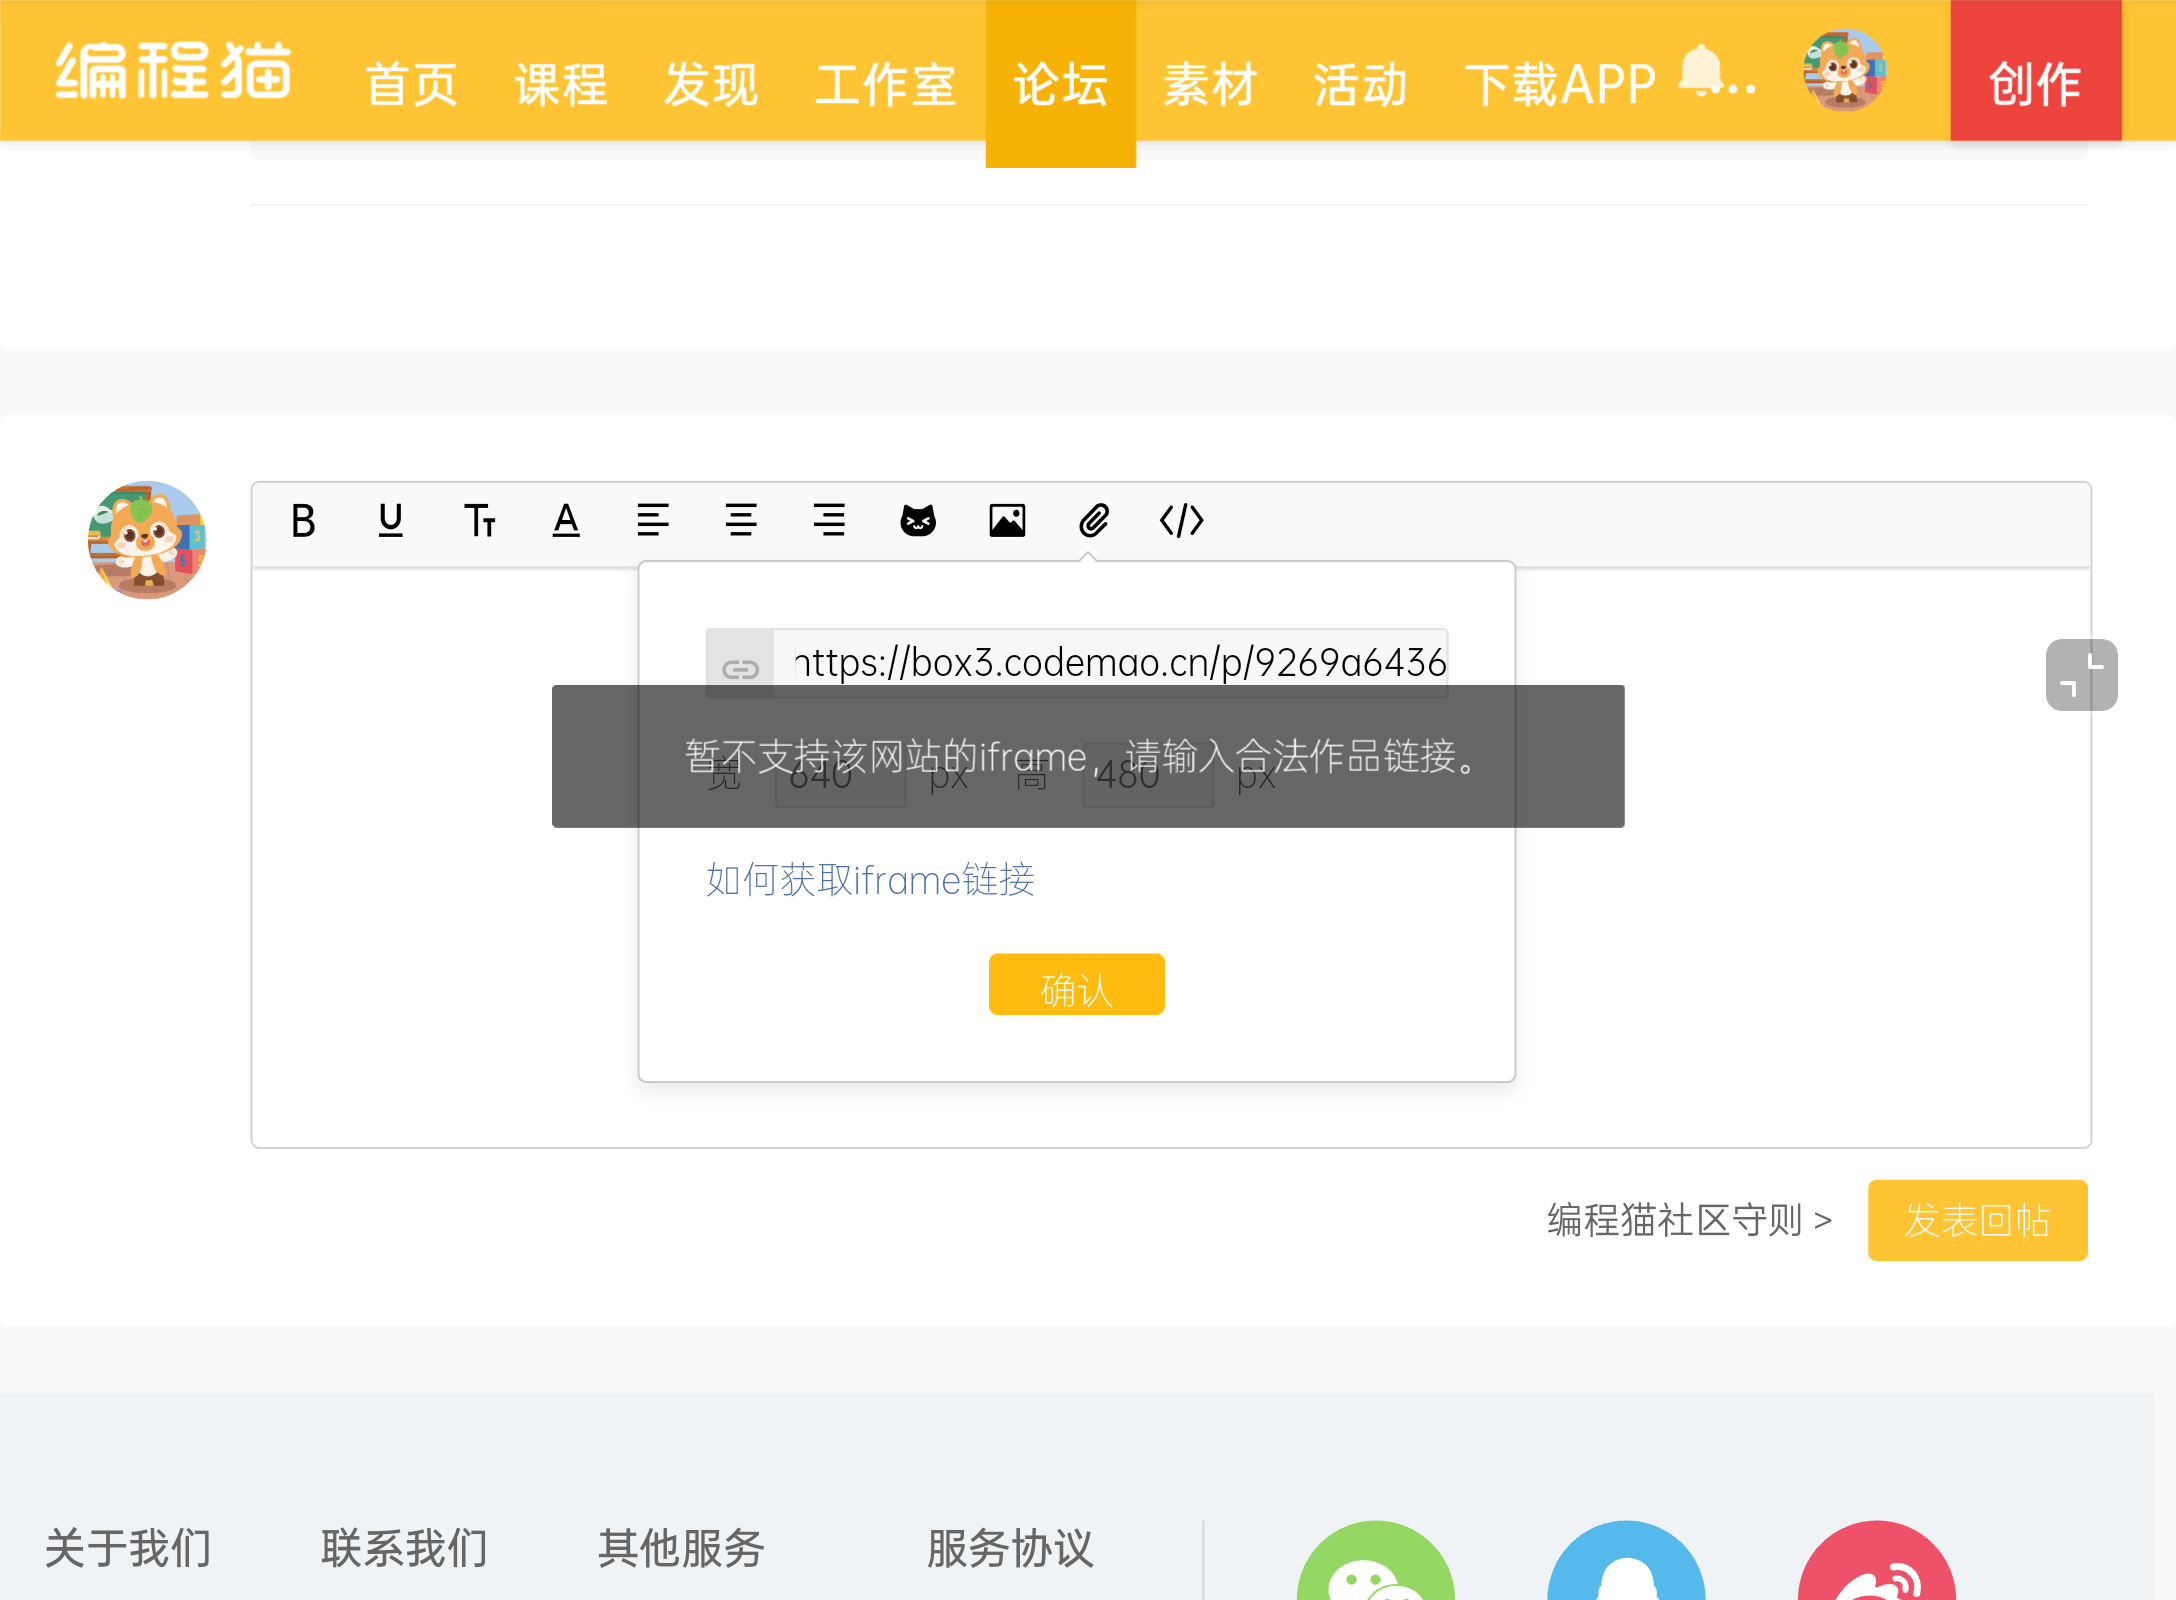Open the WeChat social icon
Viewport: 2176px width, 1600px height.
tap(1376, 1561)
